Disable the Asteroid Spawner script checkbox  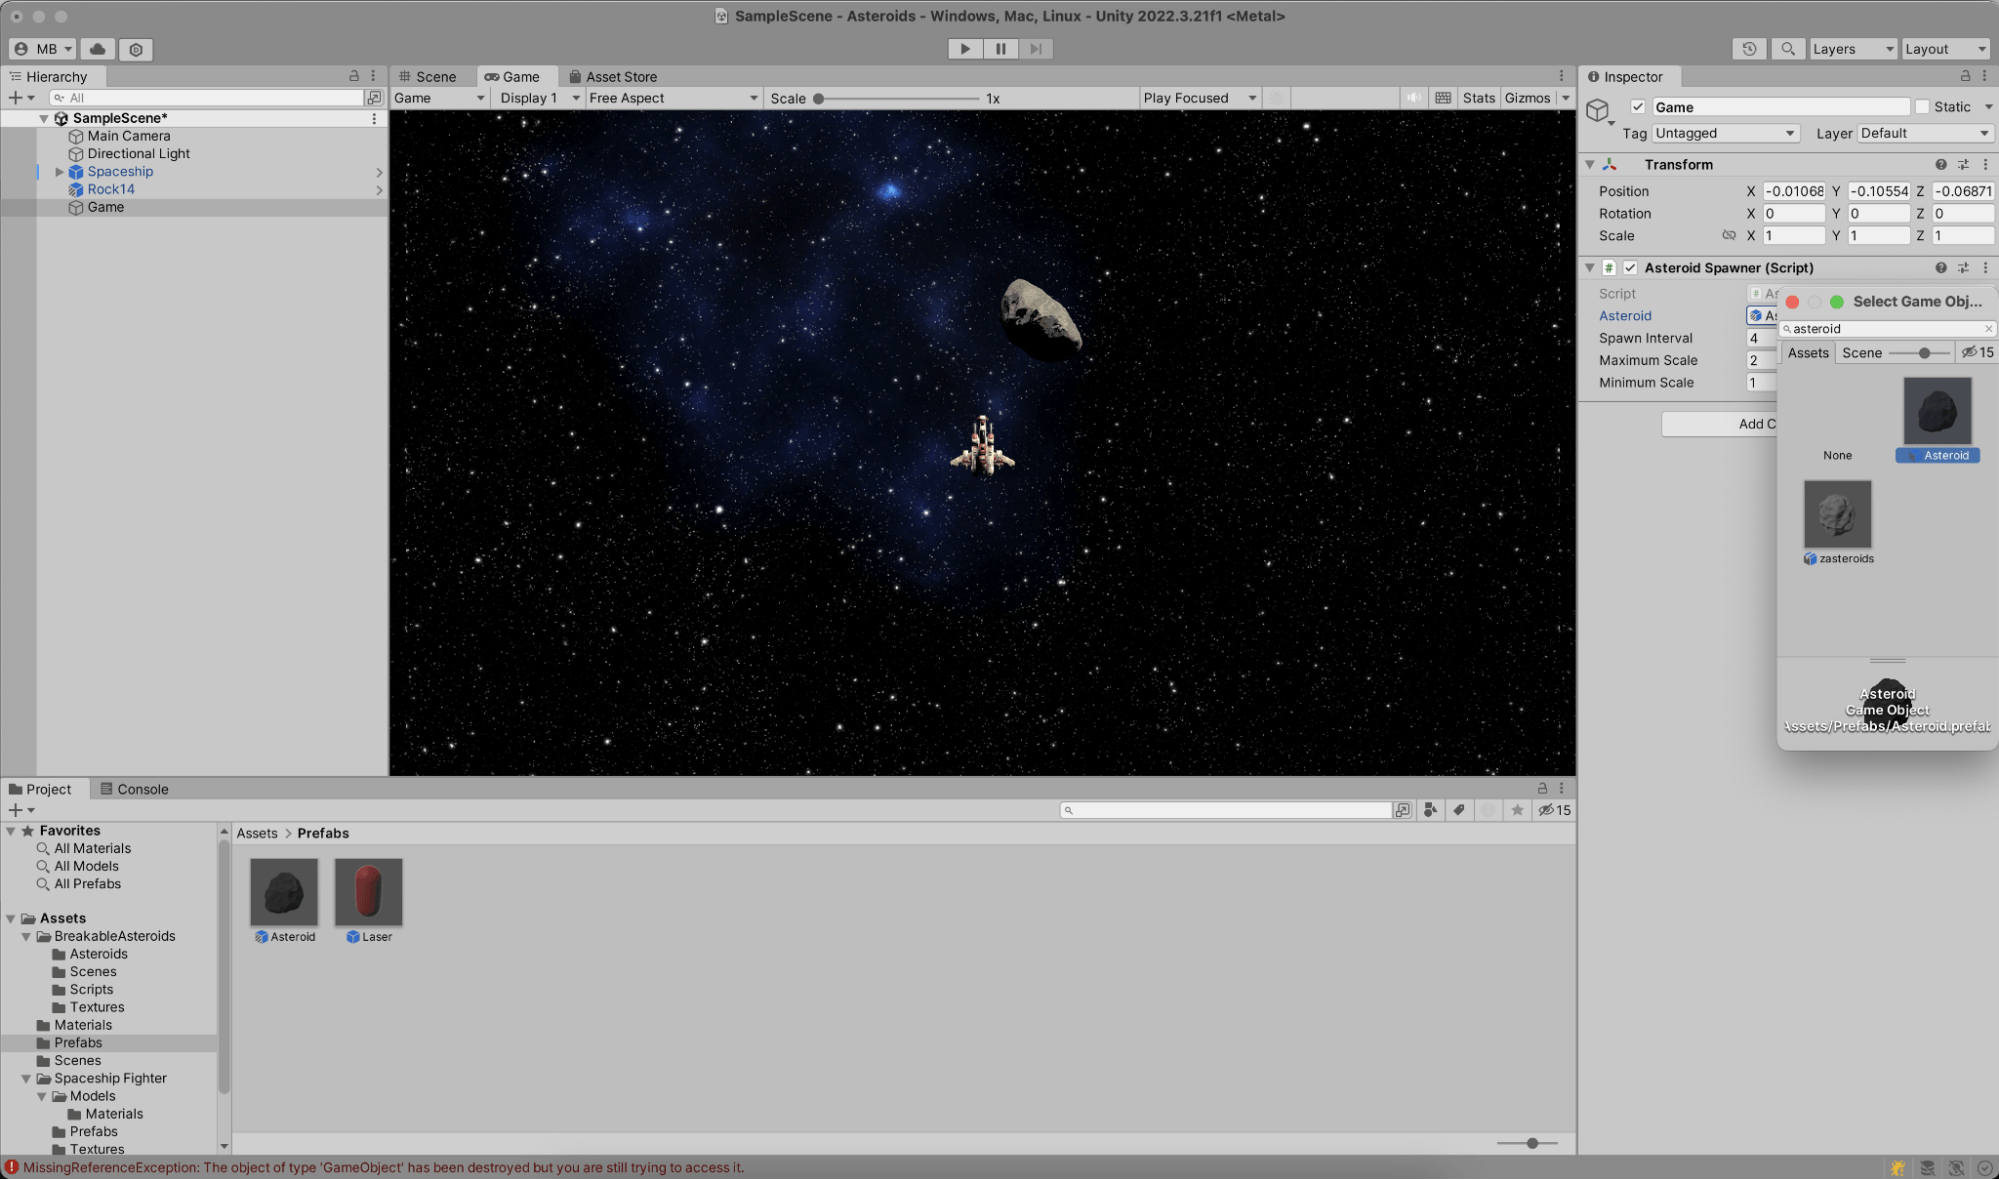[1630, 267]
